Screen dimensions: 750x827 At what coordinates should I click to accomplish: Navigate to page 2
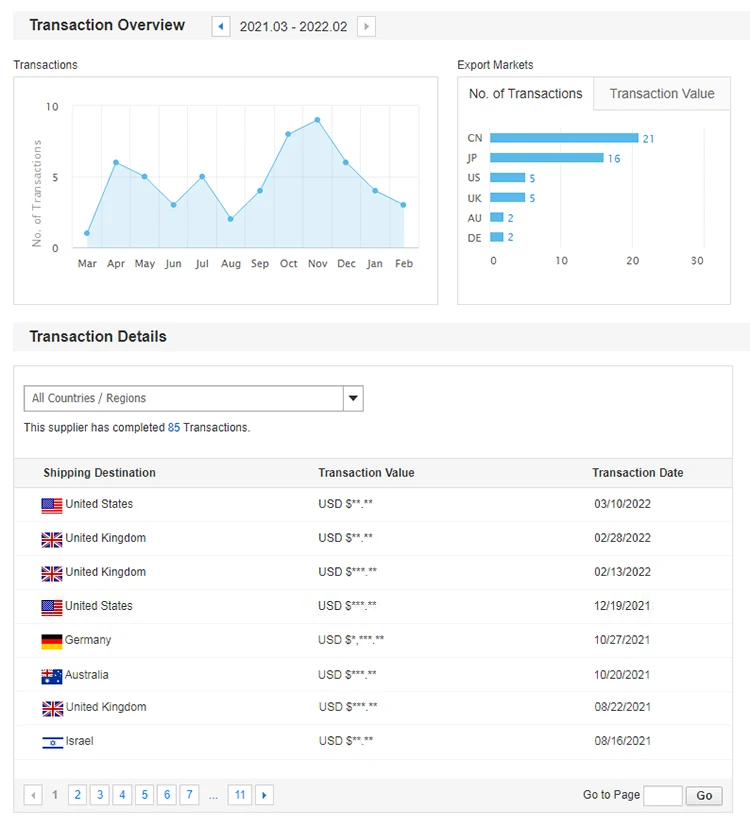(x=77, y=795)
